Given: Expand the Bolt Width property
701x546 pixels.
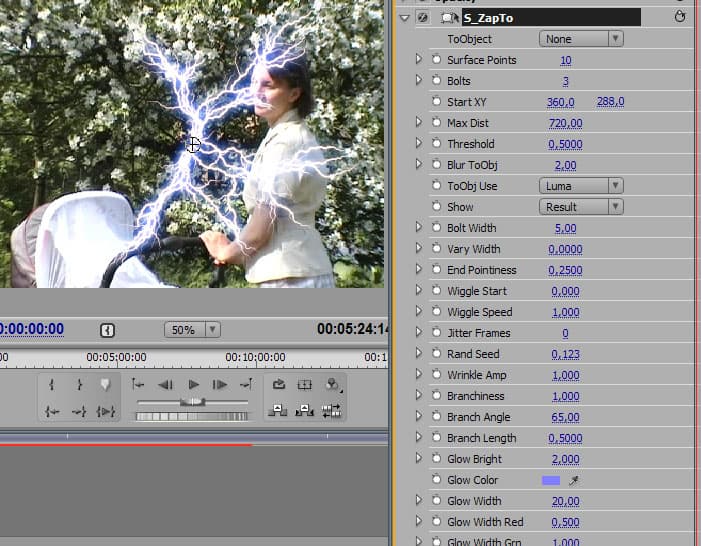Looking at the screenshot, I should (x=418, y=227).
